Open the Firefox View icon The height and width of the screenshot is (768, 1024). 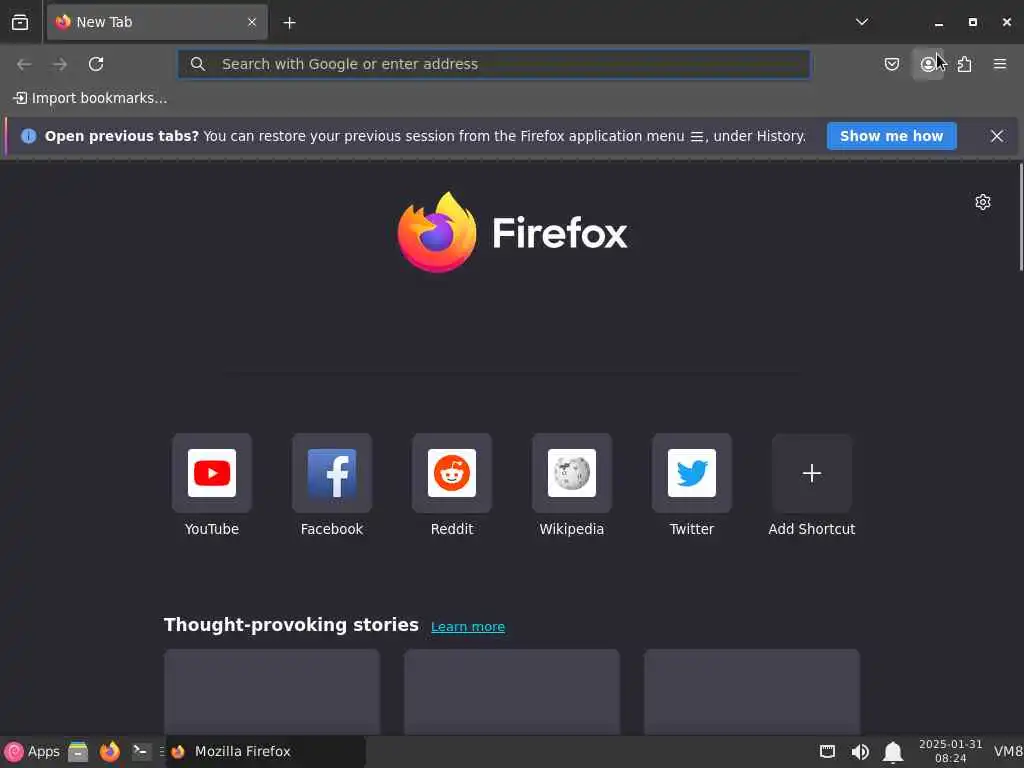coord(20,22)
